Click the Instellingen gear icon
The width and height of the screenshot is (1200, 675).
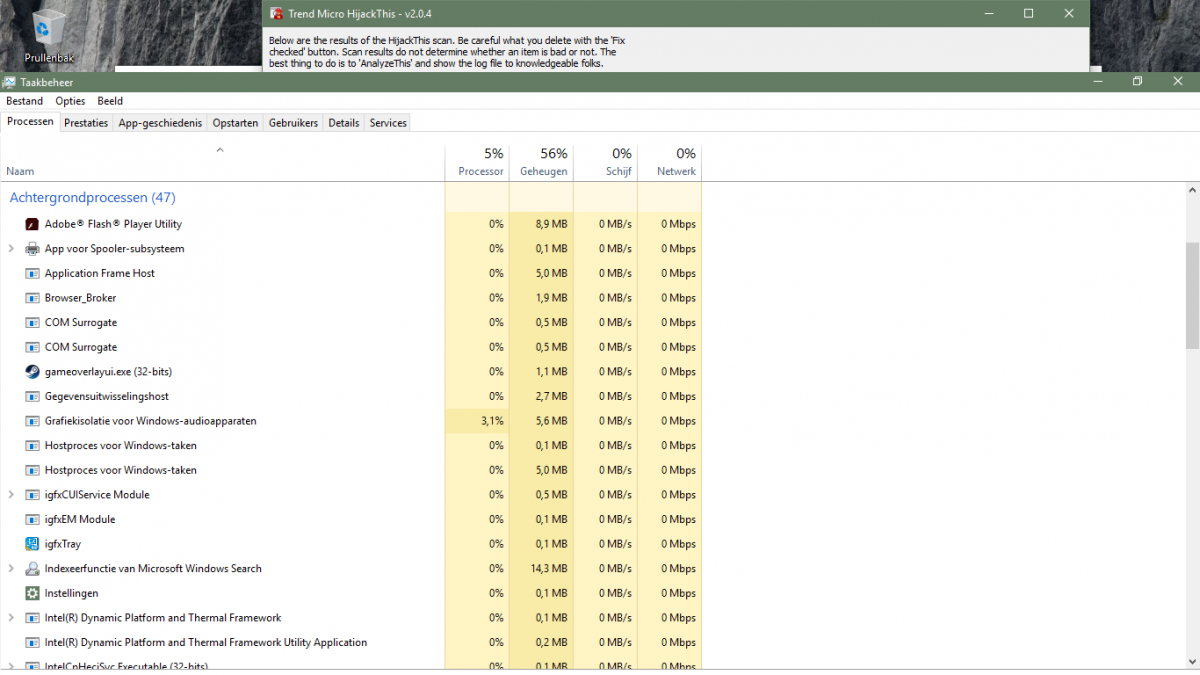[x=32, y=593]
